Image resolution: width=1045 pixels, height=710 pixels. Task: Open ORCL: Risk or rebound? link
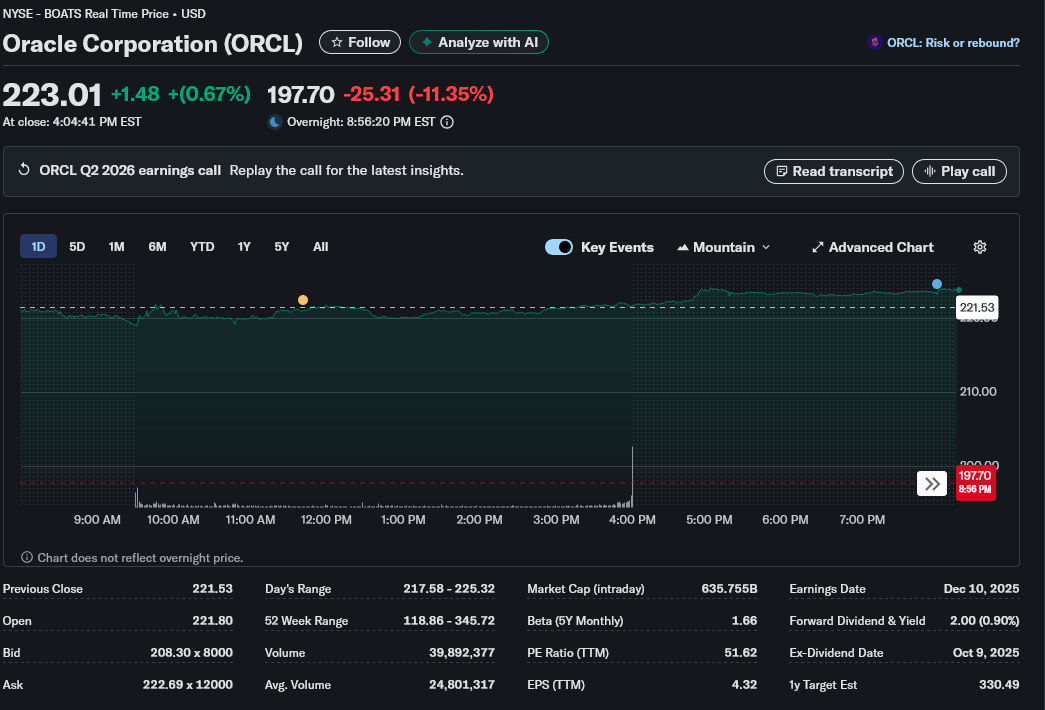[x=953, y=43]
